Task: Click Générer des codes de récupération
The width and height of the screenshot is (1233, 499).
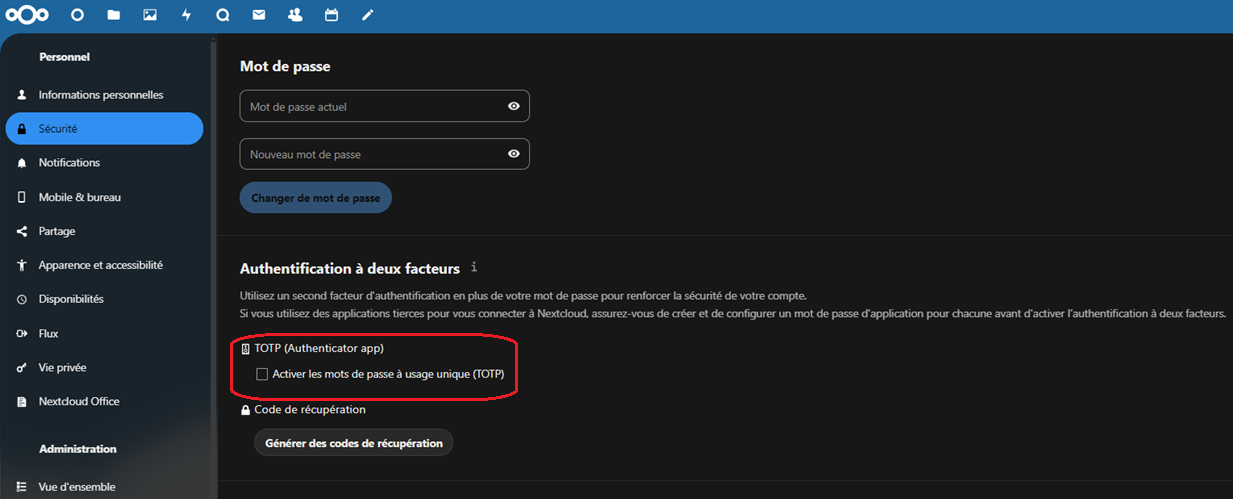Action: point(354,443)
